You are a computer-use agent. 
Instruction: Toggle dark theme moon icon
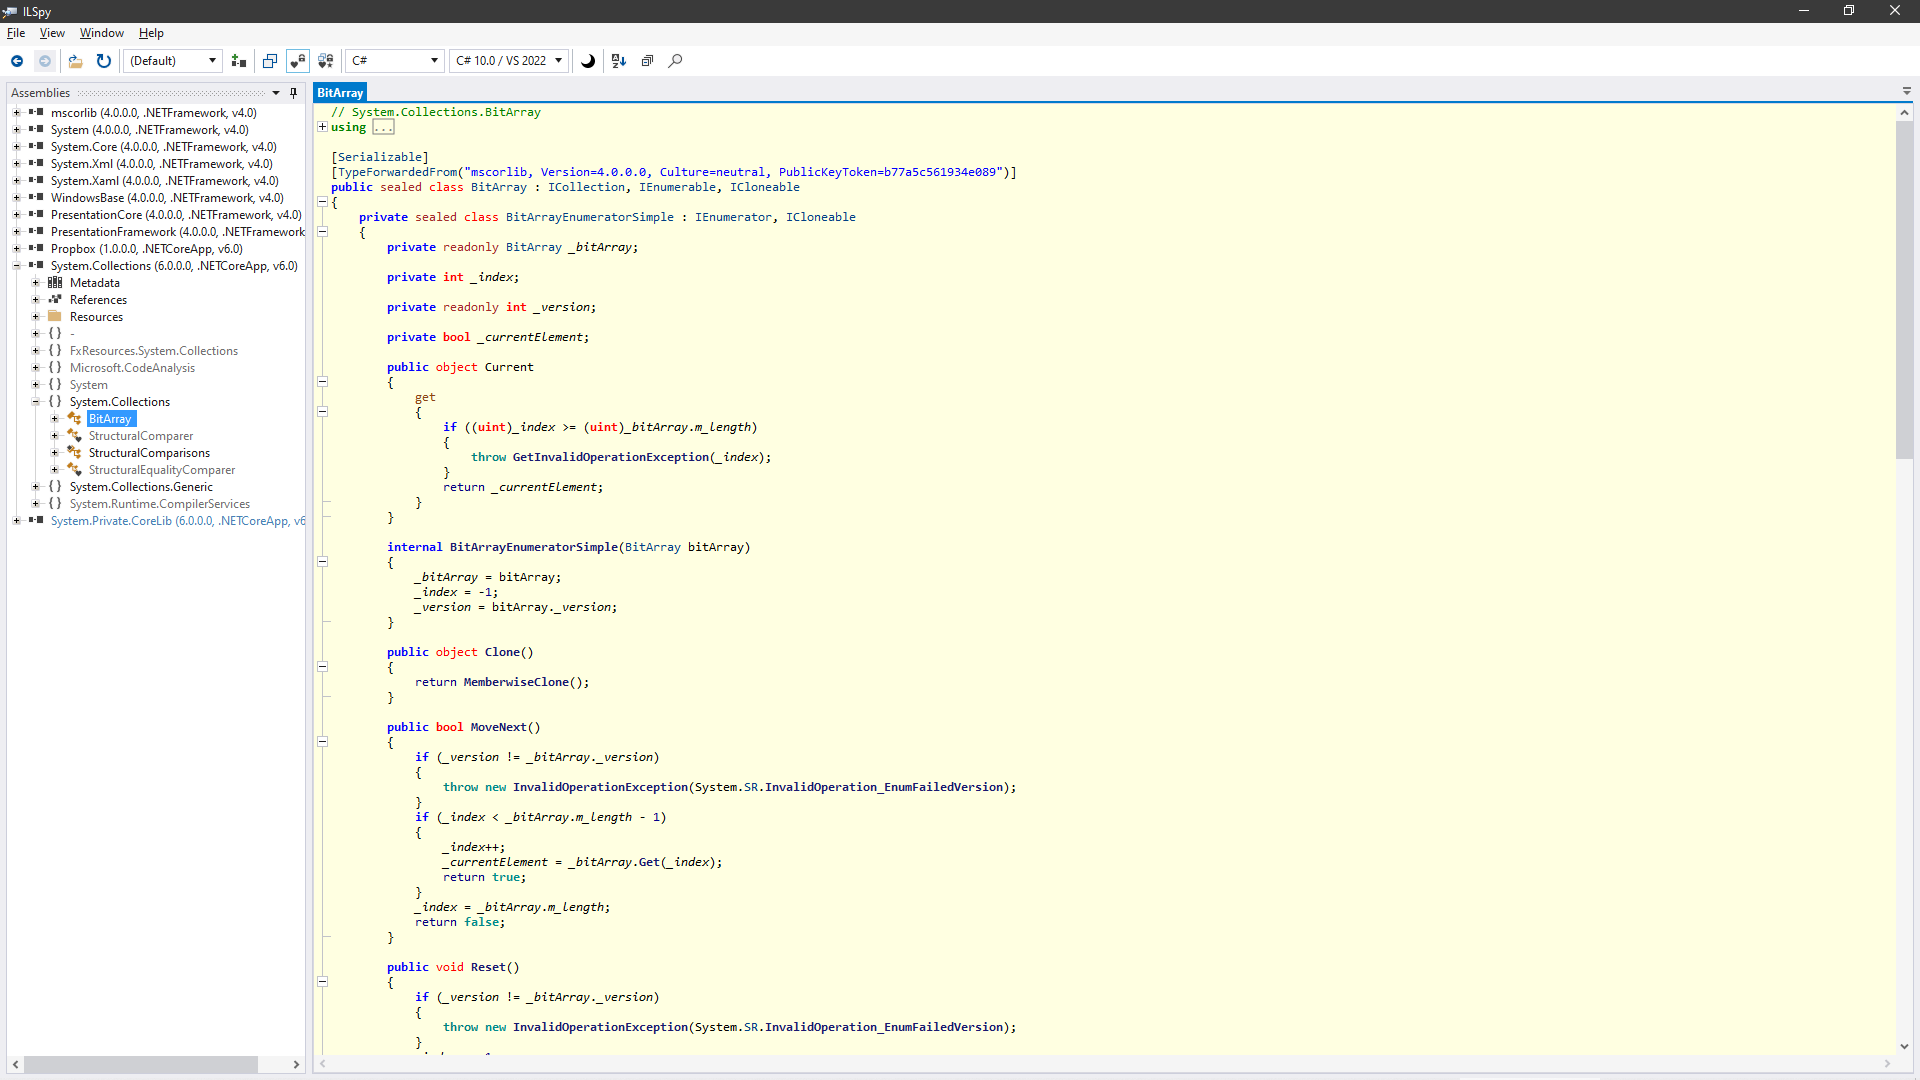pos(588,61)
